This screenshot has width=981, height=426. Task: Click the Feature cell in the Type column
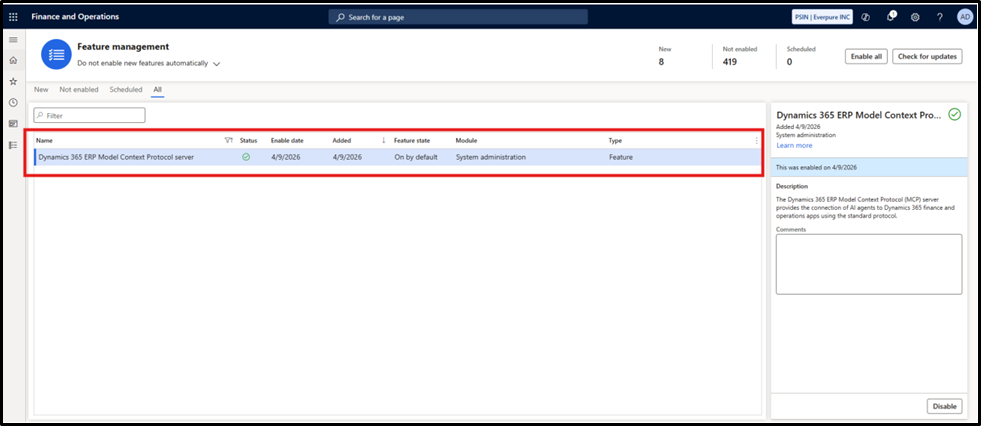tap(621, 157)
